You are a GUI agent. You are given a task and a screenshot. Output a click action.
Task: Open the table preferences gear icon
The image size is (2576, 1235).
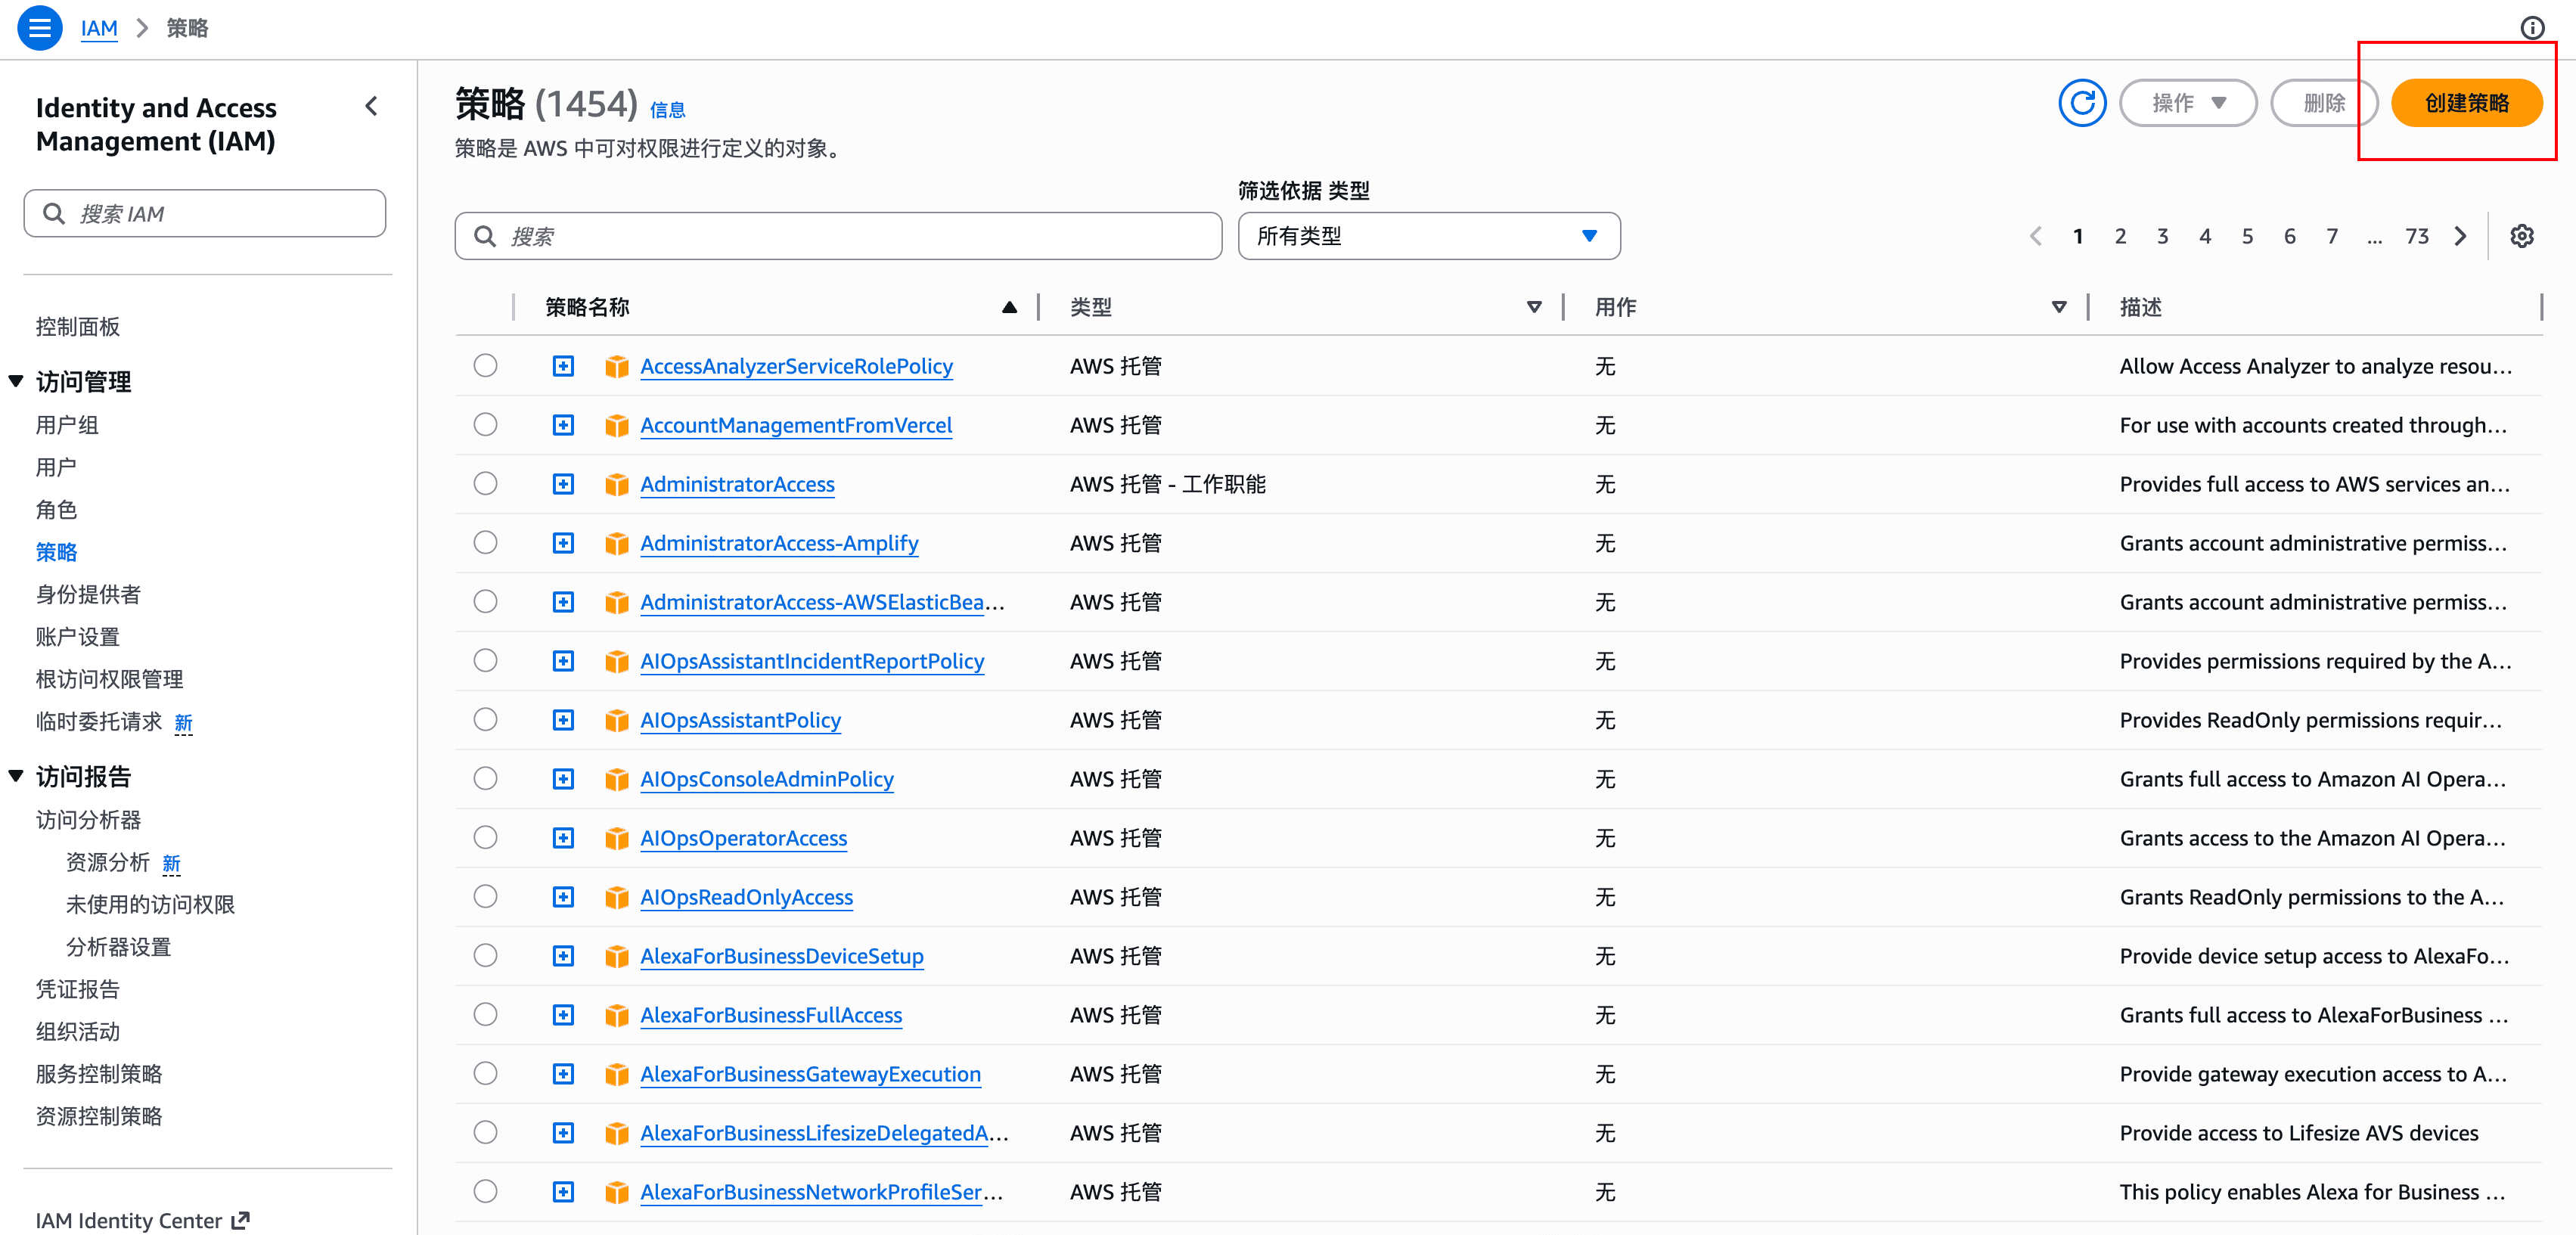(x=2521, y=236)
